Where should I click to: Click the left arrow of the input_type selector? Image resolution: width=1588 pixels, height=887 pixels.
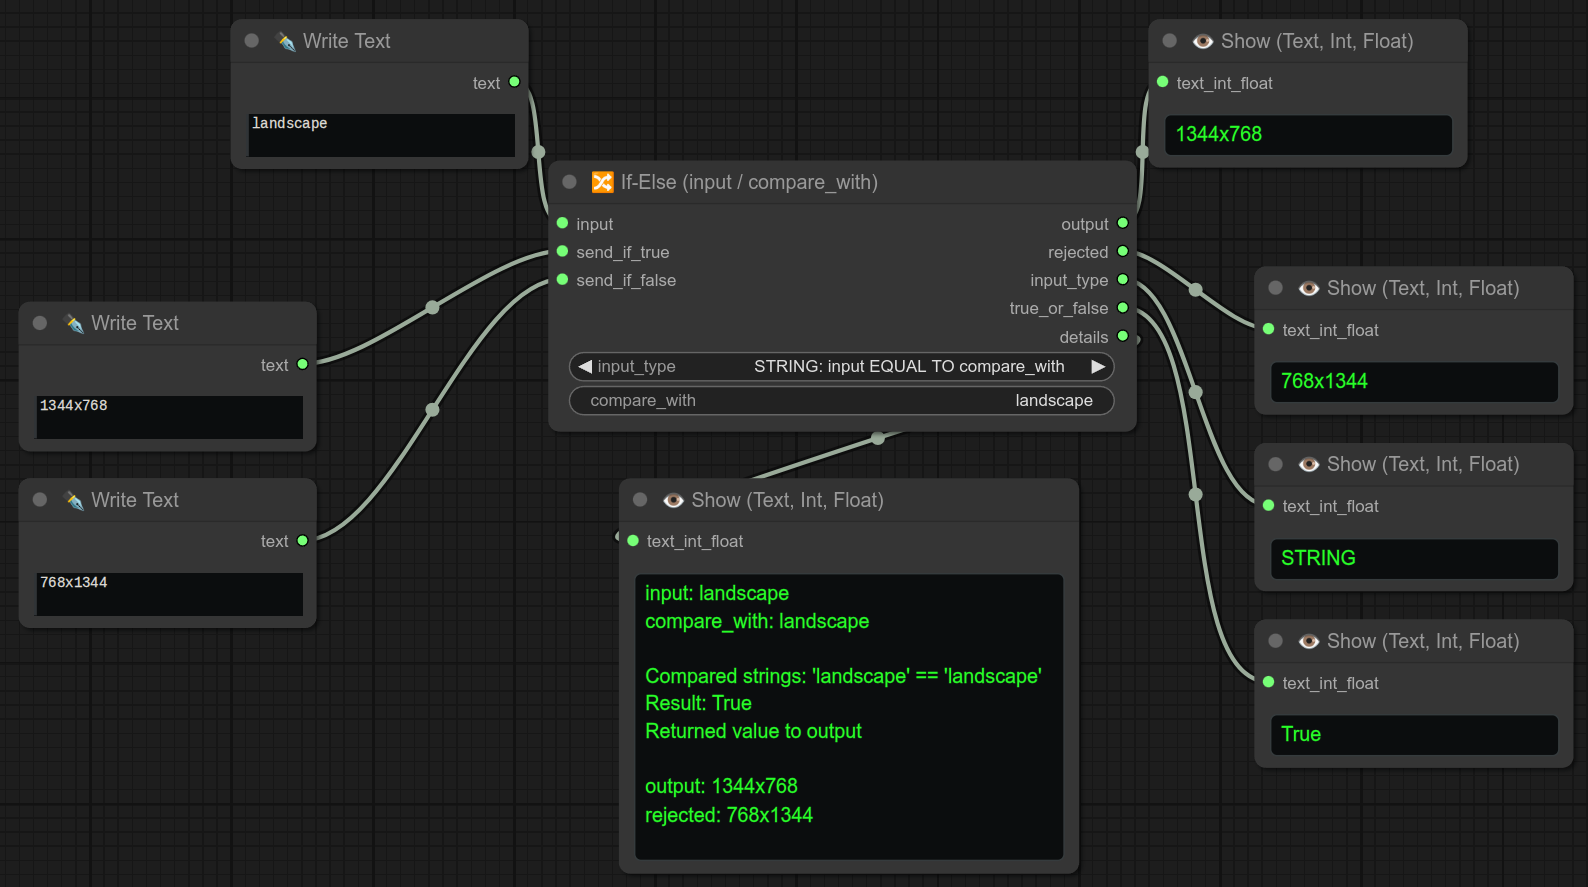point(585,366)
